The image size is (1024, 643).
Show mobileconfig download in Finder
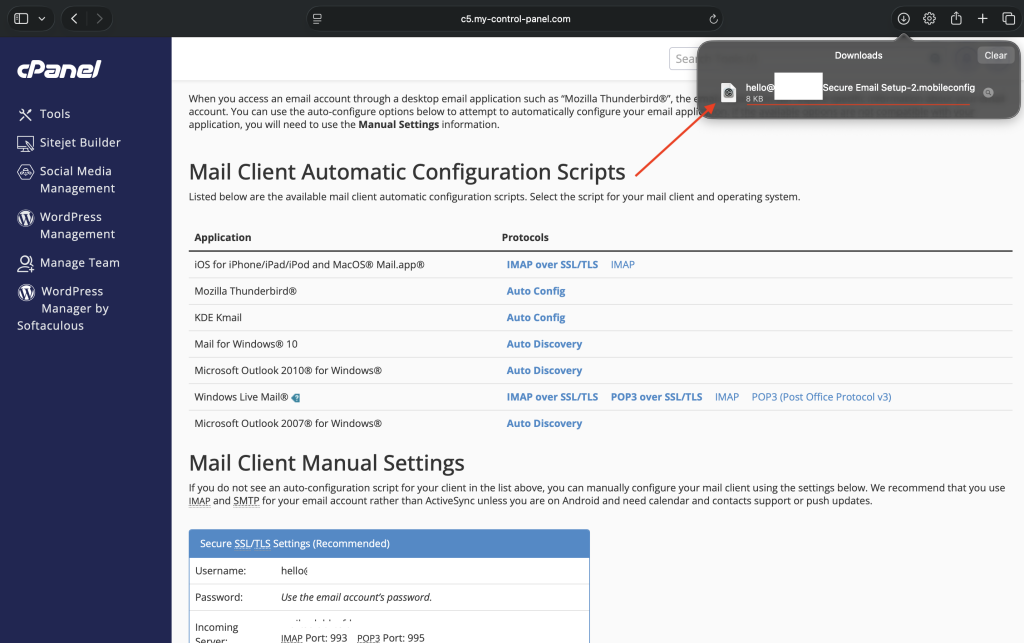click(x=988, y=93)
